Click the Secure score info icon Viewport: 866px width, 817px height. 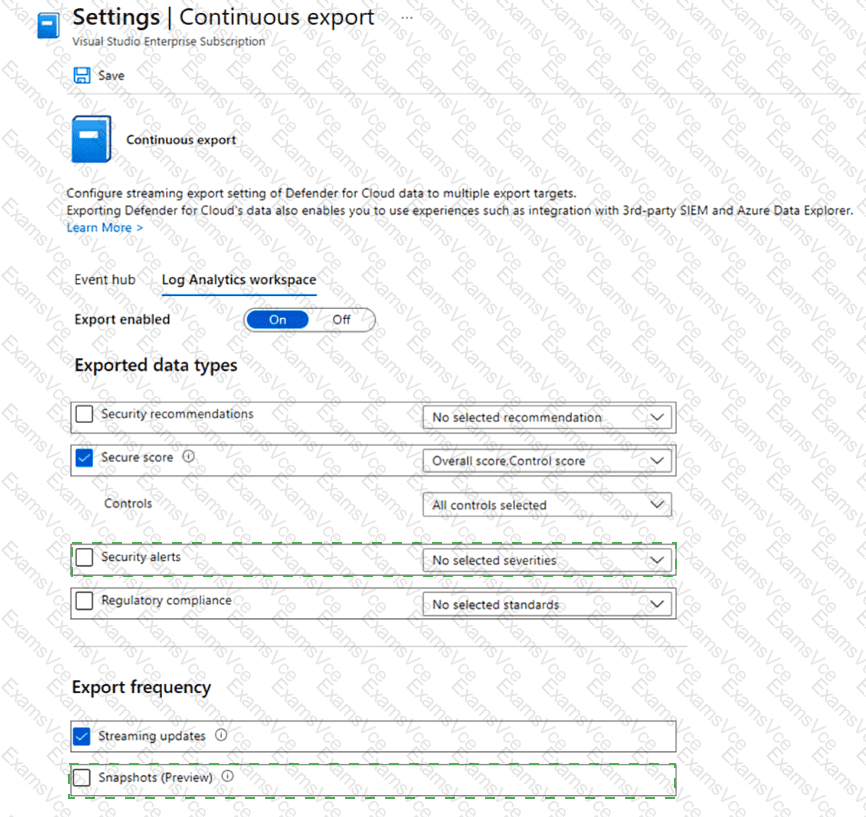[x=189, y=458]
